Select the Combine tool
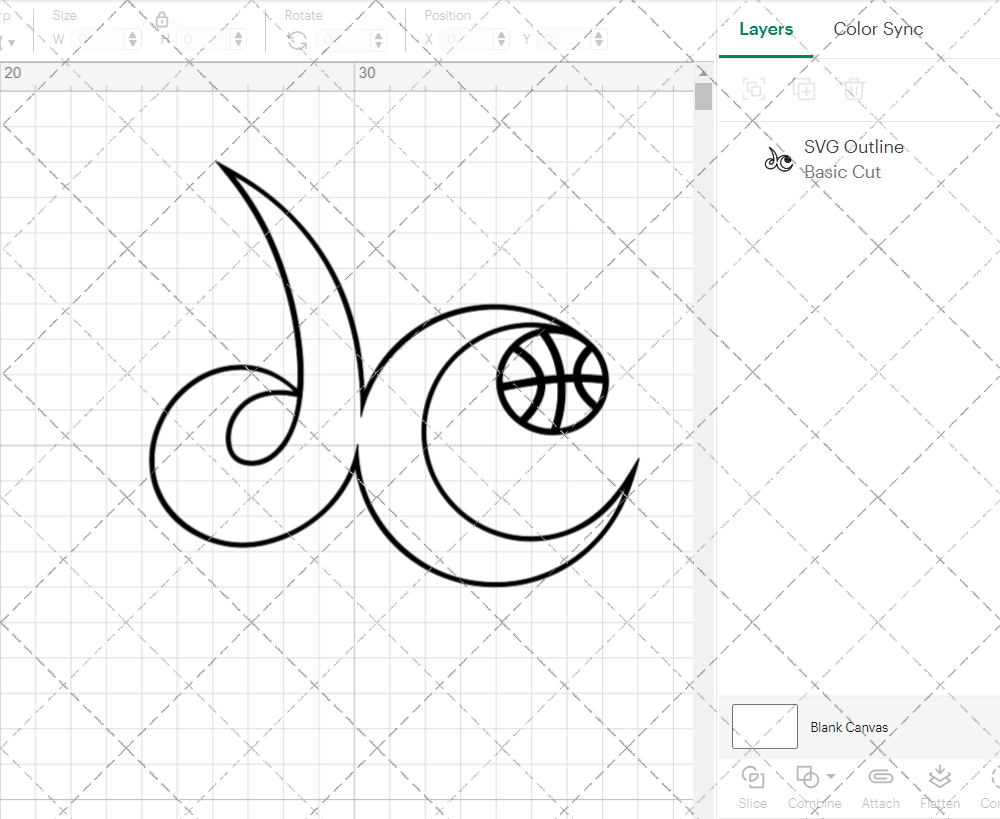 (808, 785)
